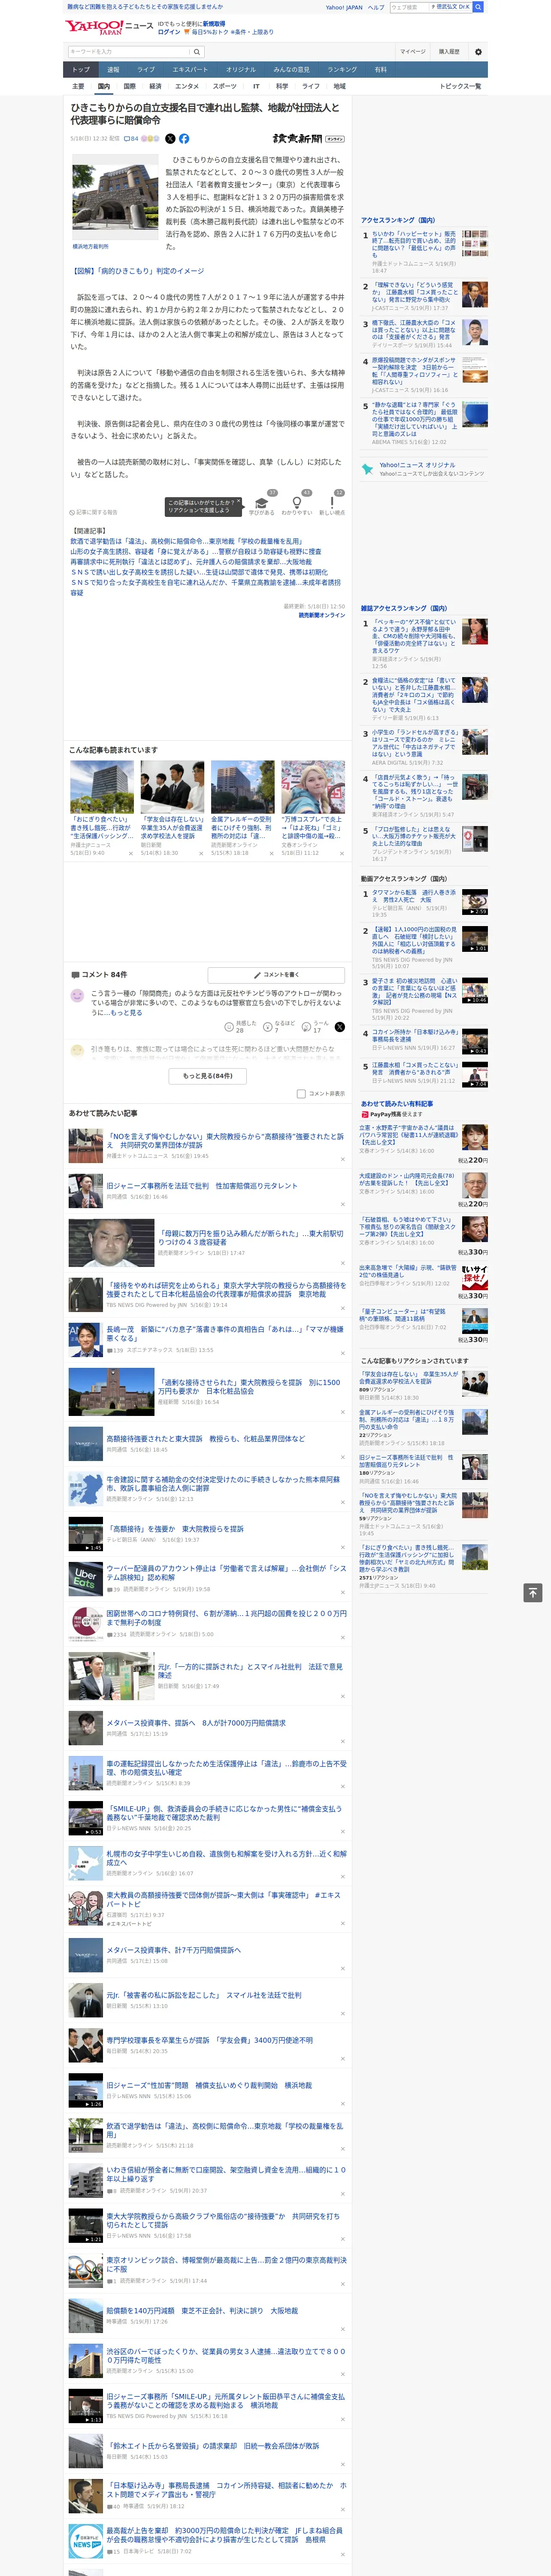
Task: Open the トップ tab in the navigation bar
Action: point(81,70)
